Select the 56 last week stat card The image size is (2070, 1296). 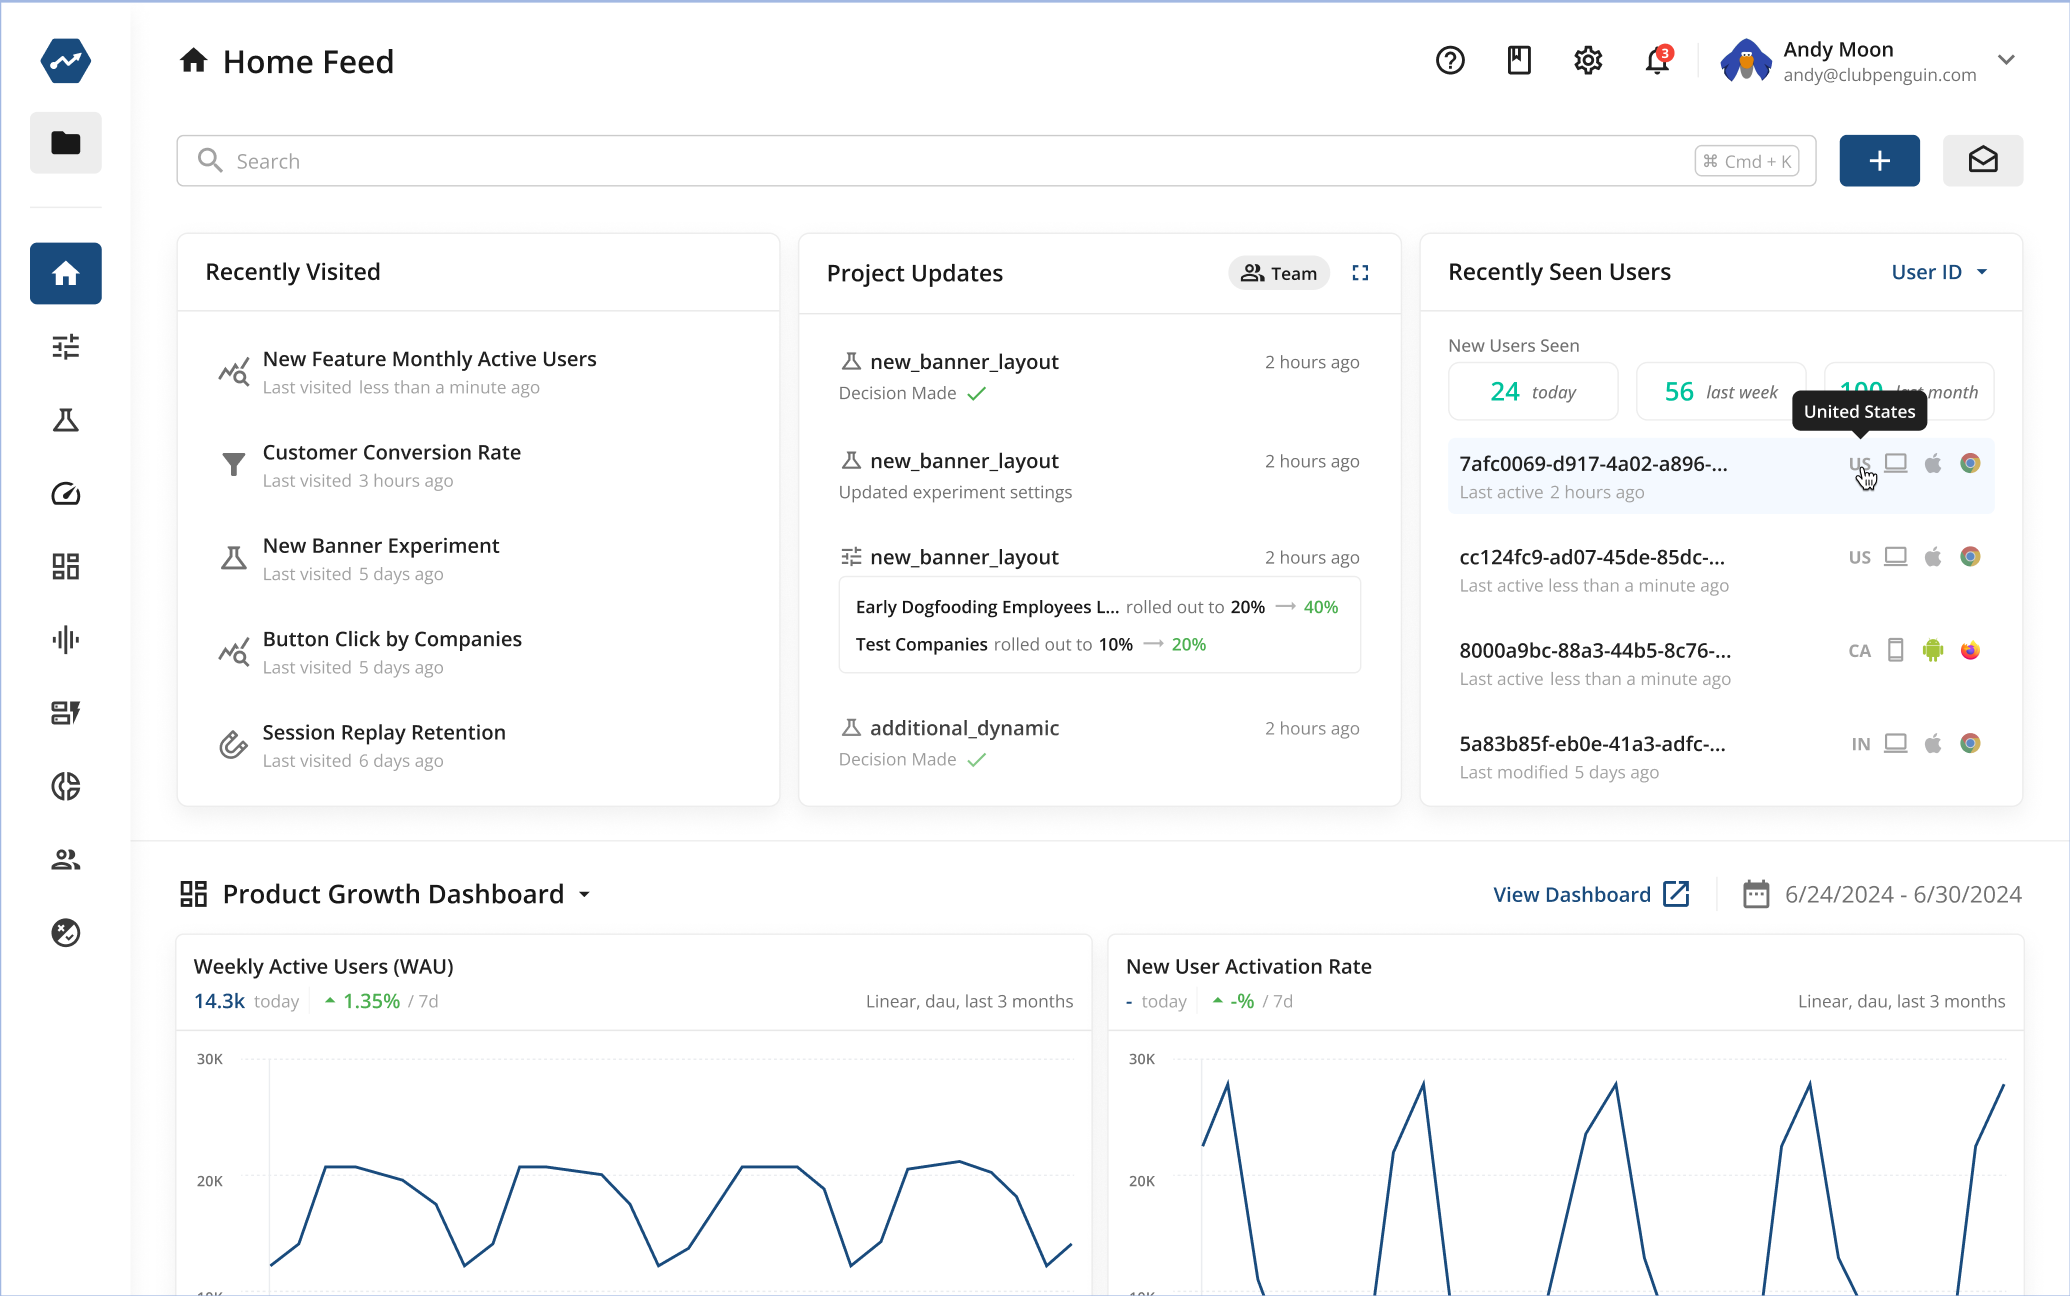1721,392
